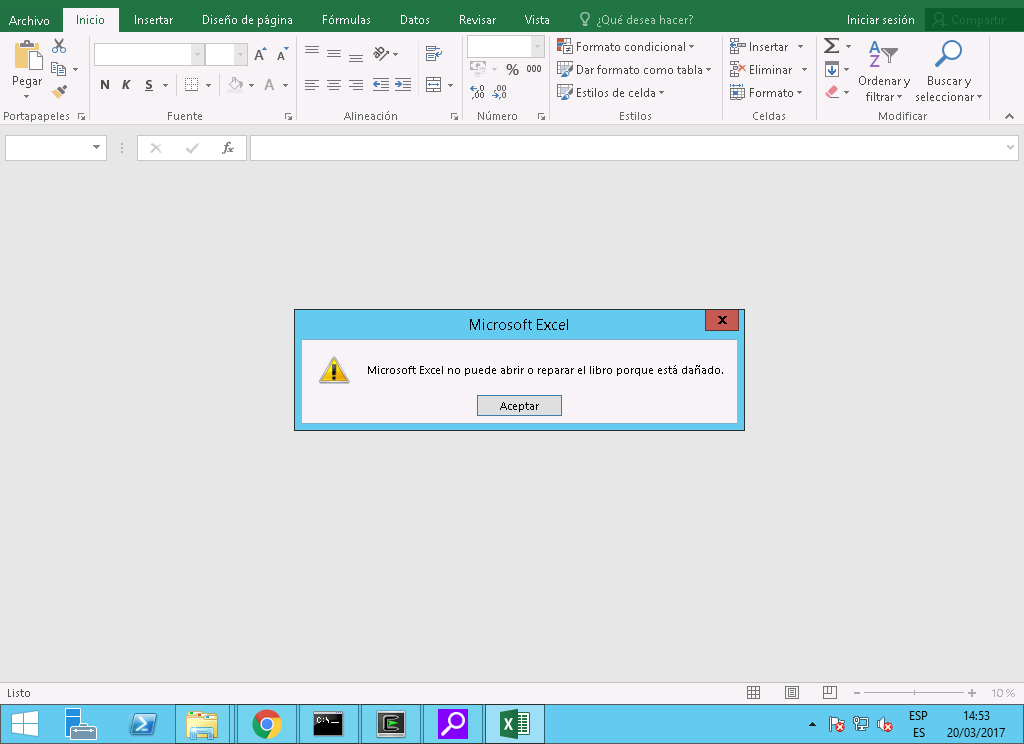Toggle the wrap text icon

point(434,54)
